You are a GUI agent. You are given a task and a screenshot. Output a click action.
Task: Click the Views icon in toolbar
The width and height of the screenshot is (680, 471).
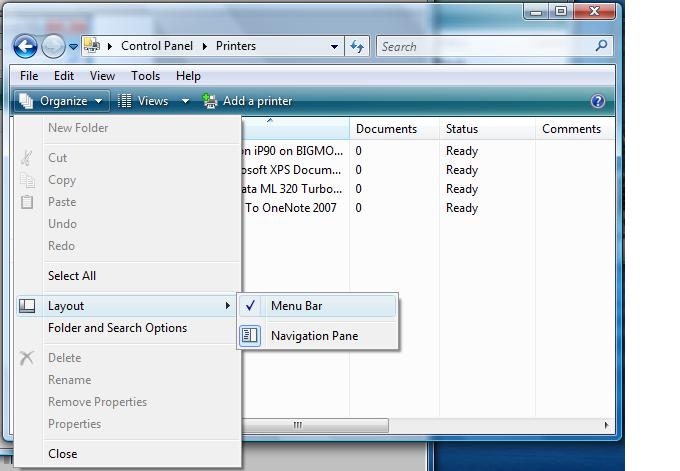click(x=125, y=101)
